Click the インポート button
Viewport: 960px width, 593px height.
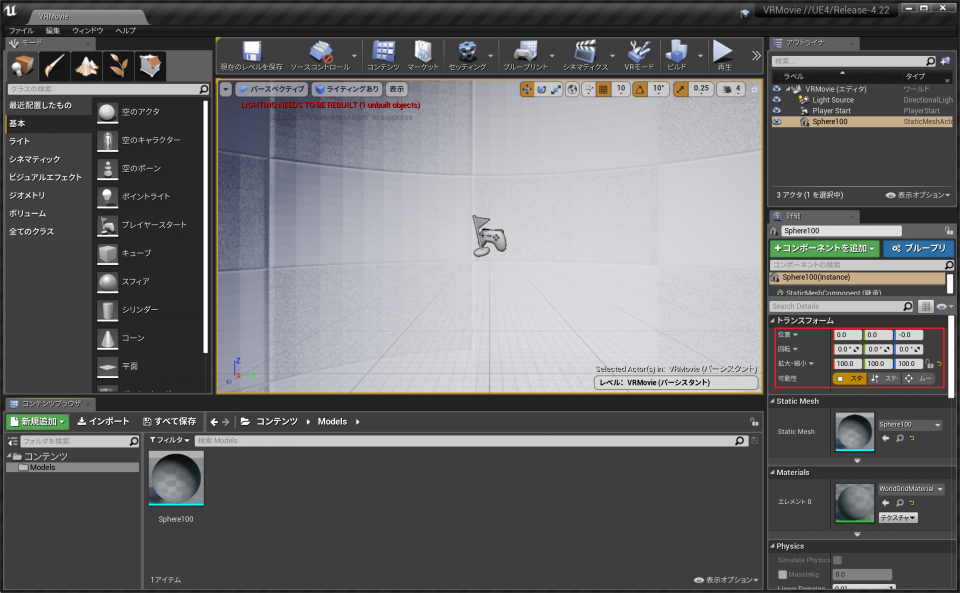(x=103, y=422)
